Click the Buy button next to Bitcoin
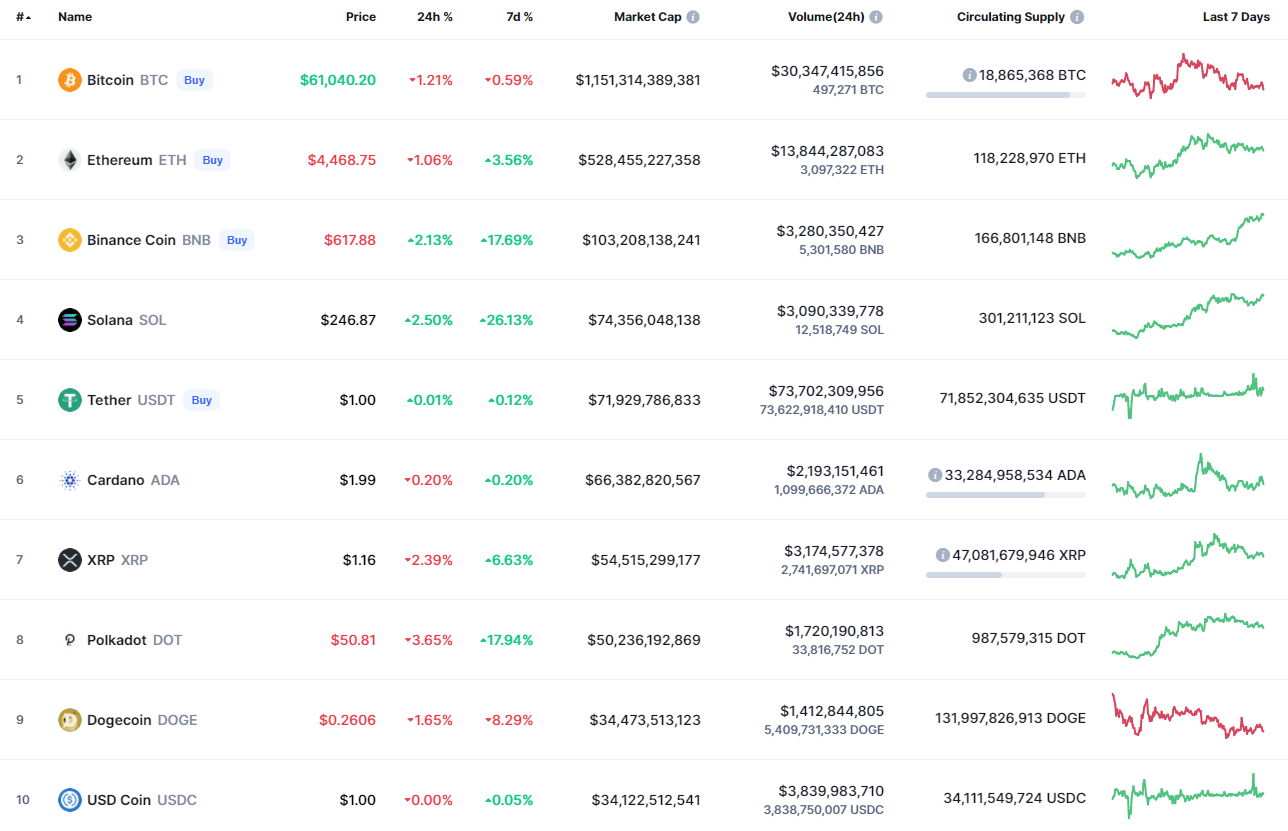This screenshot has width=1288, height=831. coord(194,80)
